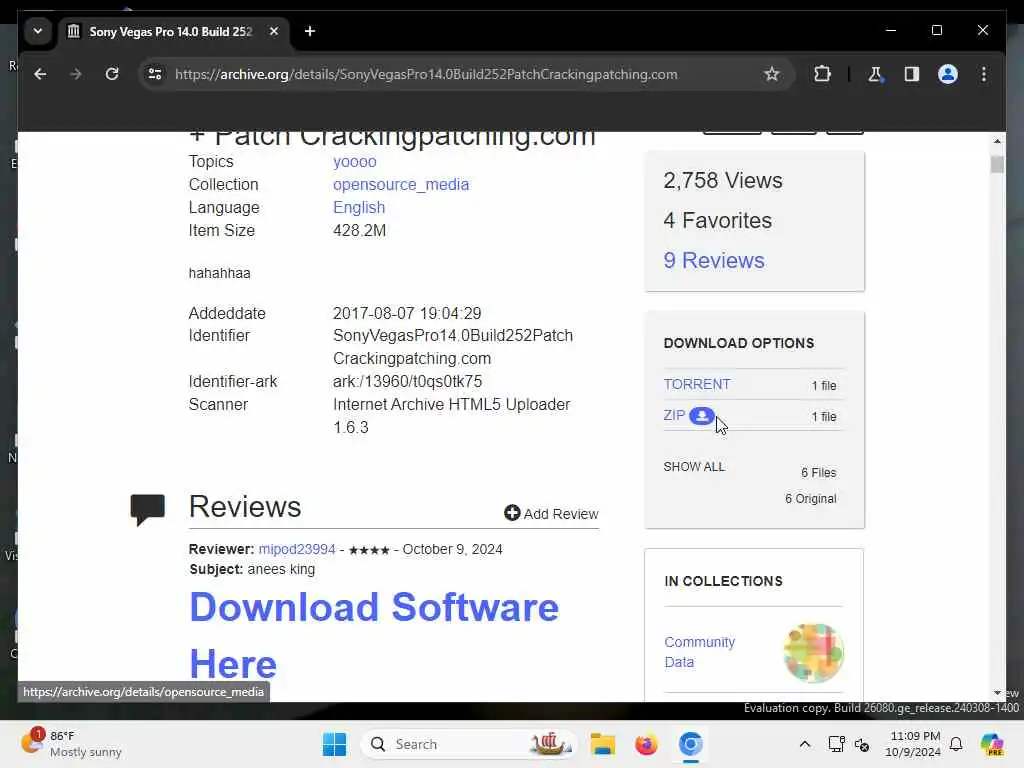1024x768 pixels.
Task: Click the address bar URL
Action: pos(426,74)
